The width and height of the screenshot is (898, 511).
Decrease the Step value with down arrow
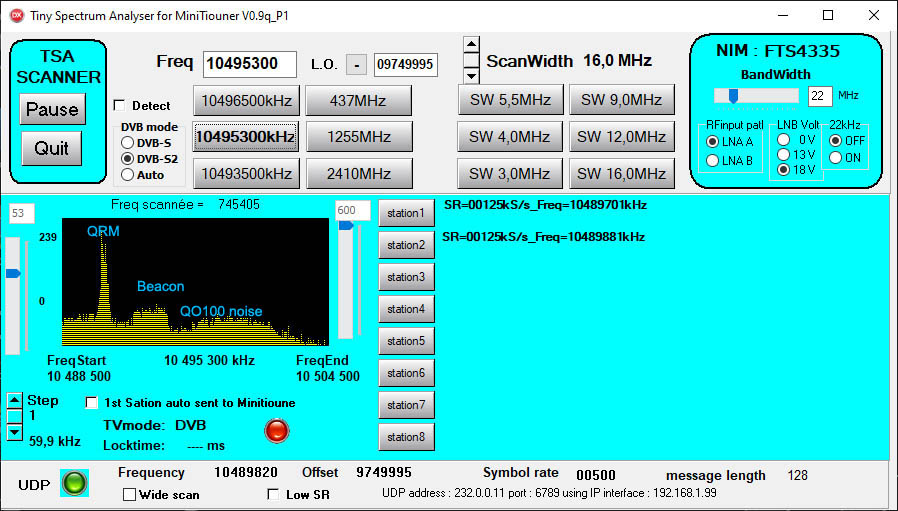click(x=14, y=433)
